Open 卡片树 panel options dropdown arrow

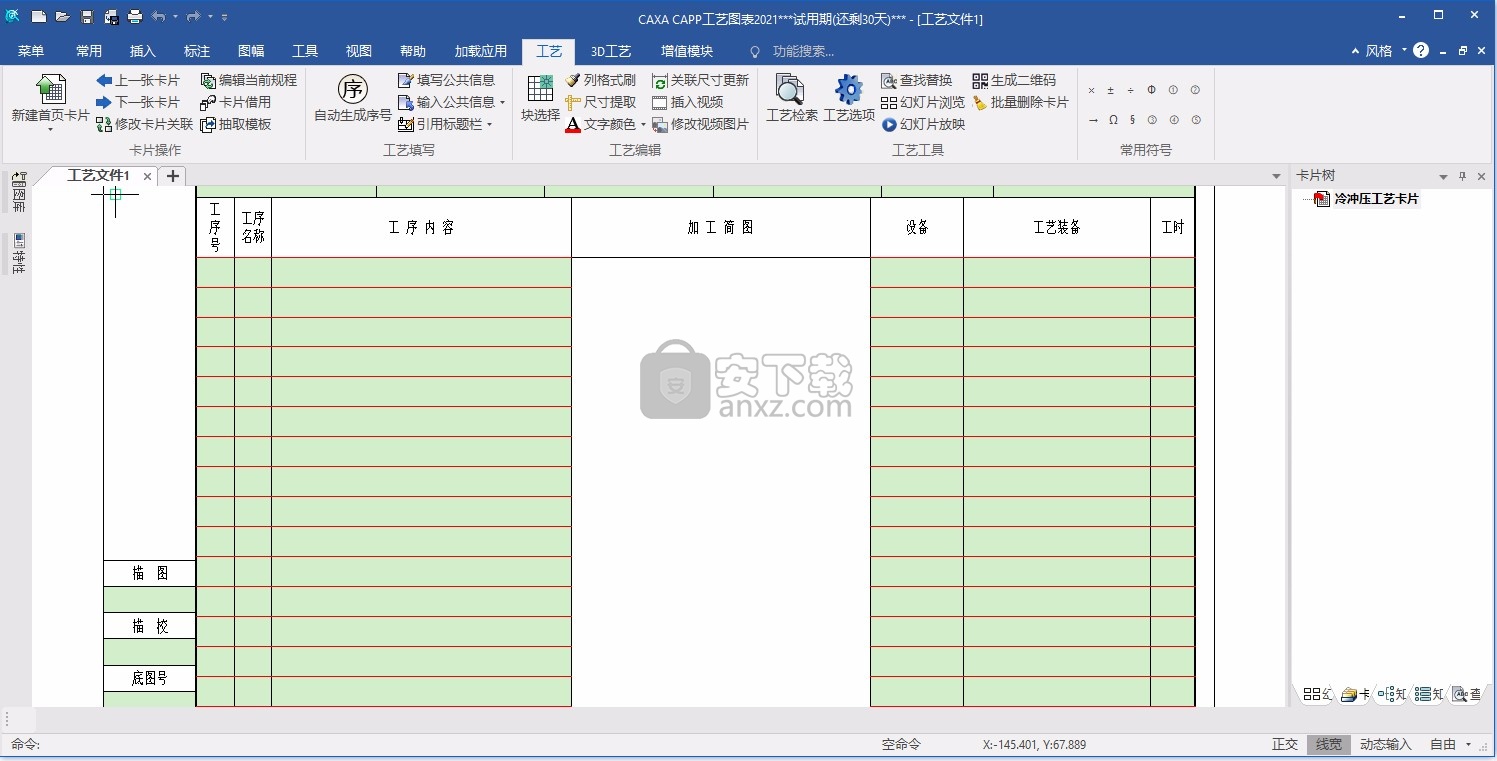1443,177
